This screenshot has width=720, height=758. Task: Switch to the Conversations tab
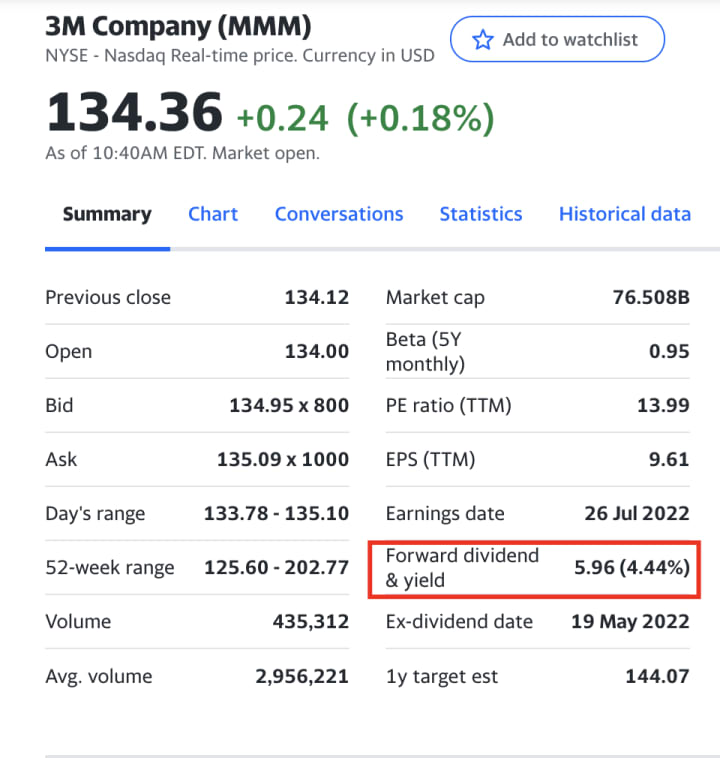click(x=339, y=214)
